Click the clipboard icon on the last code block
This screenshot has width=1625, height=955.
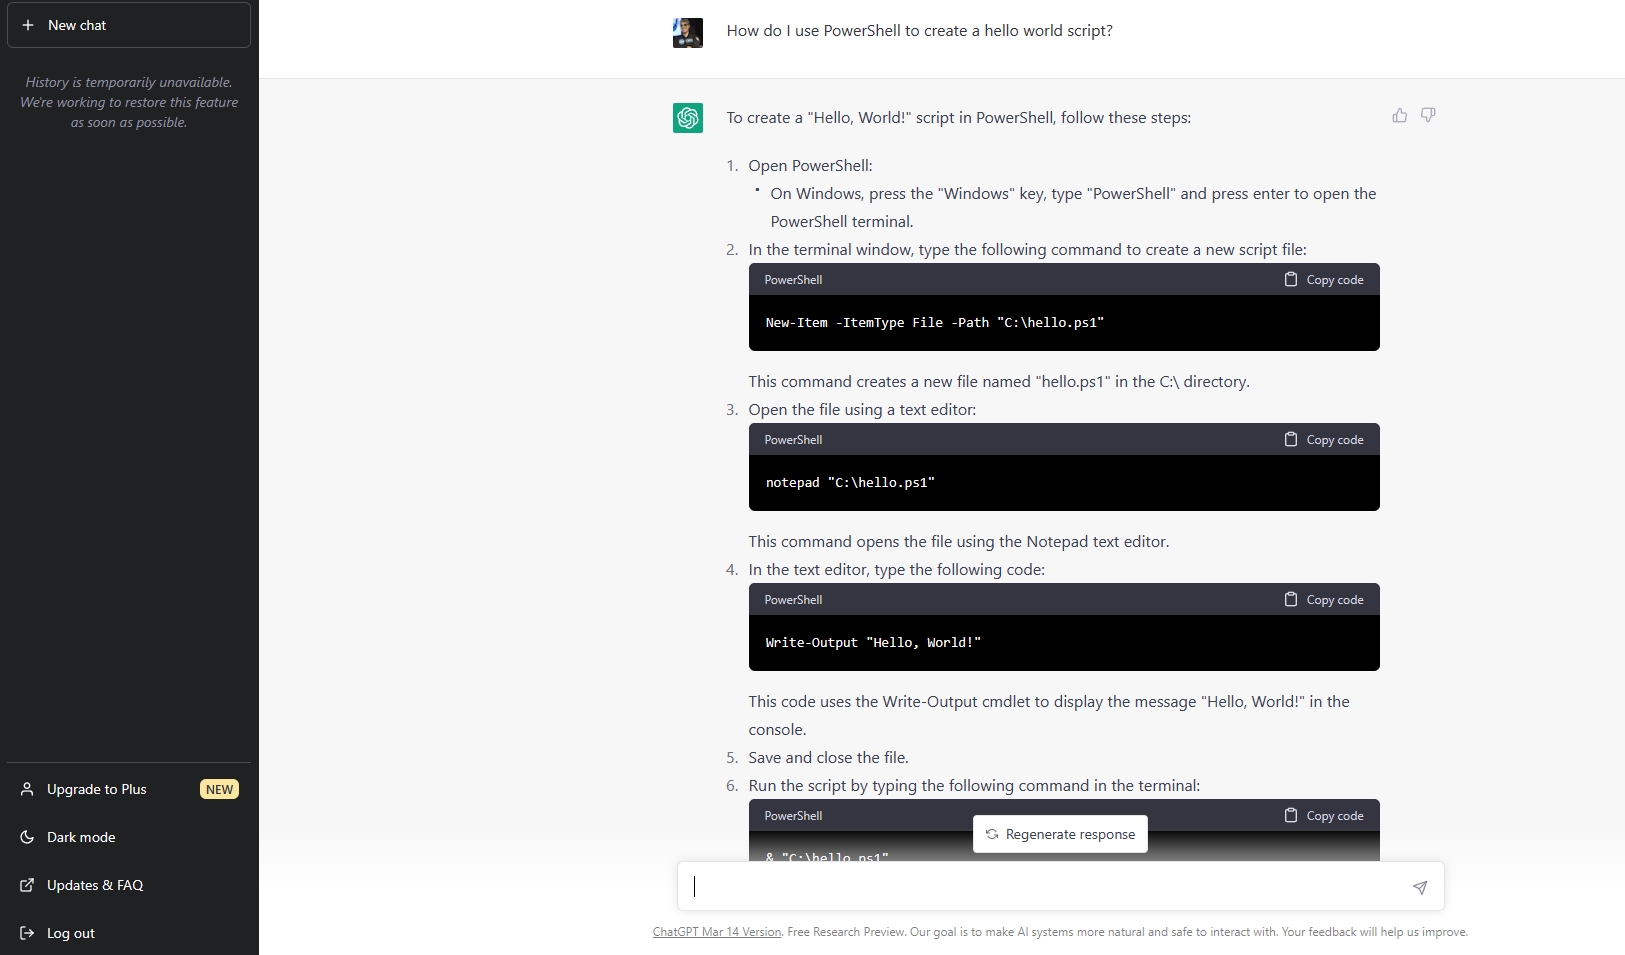(1291, 815)
